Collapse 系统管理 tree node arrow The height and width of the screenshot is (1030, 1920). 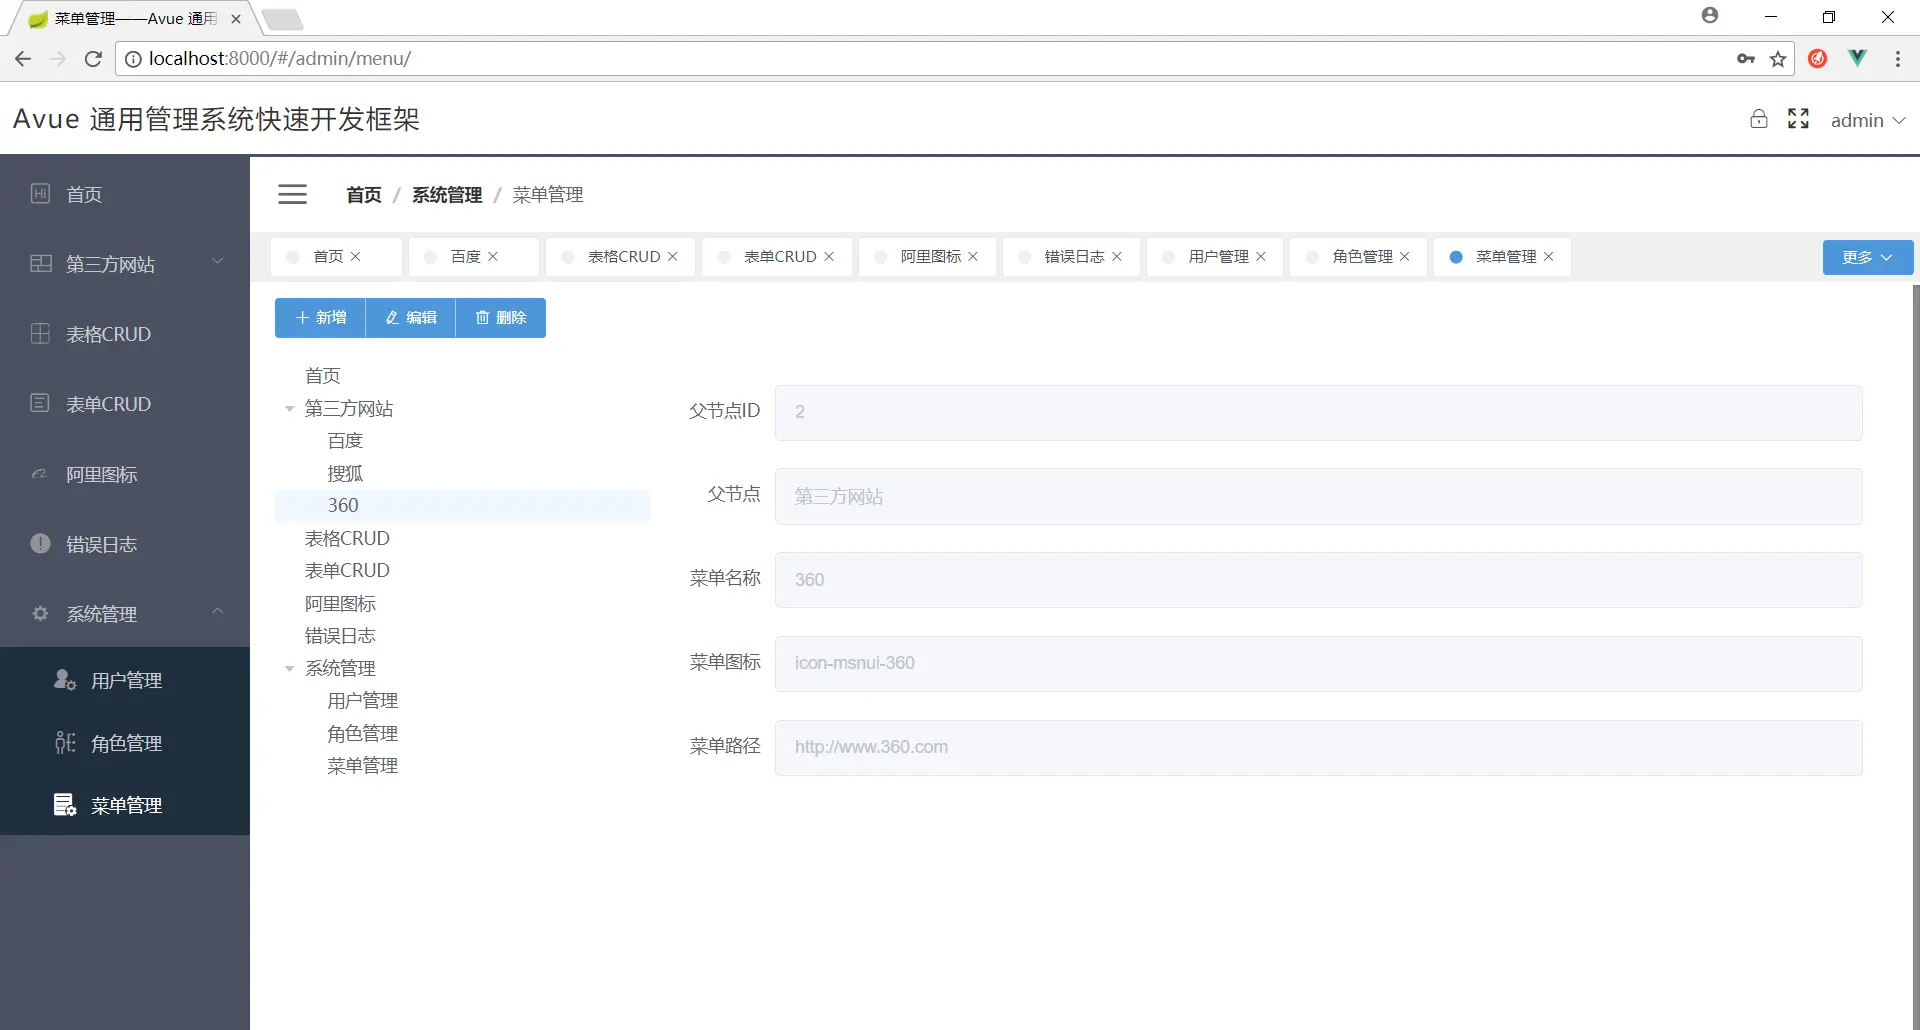(x=289, y=669)
